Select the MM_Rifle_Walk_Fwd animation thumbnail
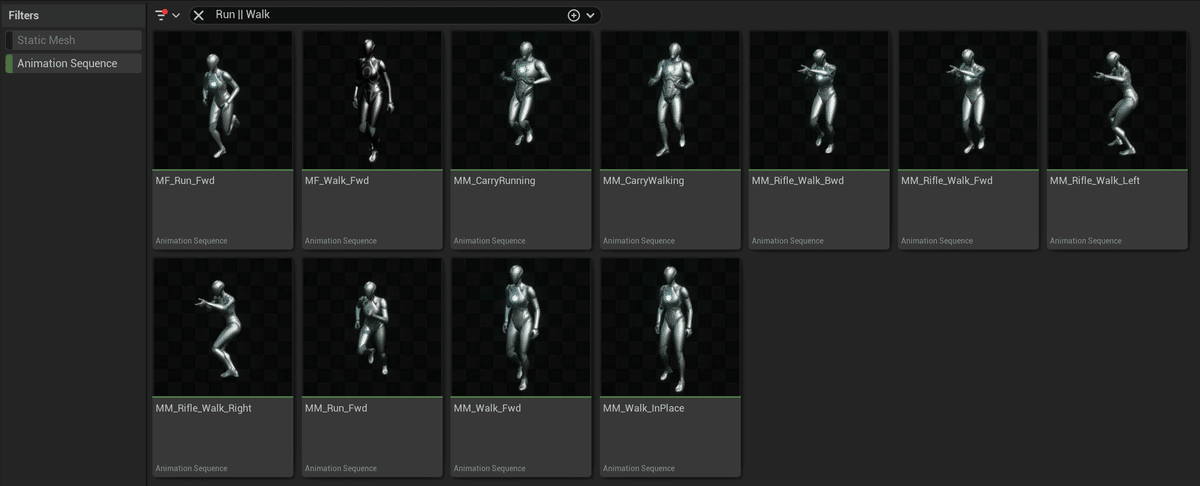Viewport: 1200px width, 486px height. 968,100
